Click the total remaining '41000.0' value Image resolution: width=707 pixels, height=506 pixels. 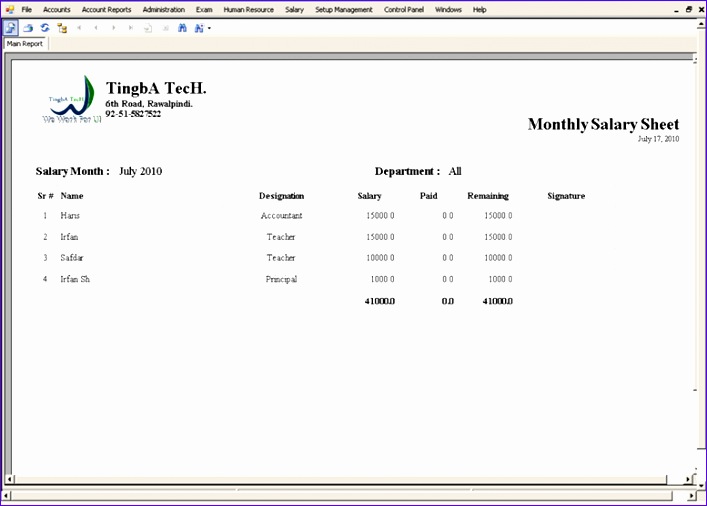[498, 301]
